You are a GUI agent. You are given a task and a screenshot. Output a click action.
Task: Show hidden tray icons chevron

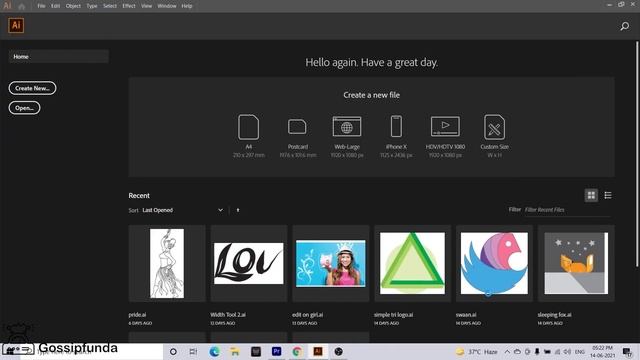[507, 351]
